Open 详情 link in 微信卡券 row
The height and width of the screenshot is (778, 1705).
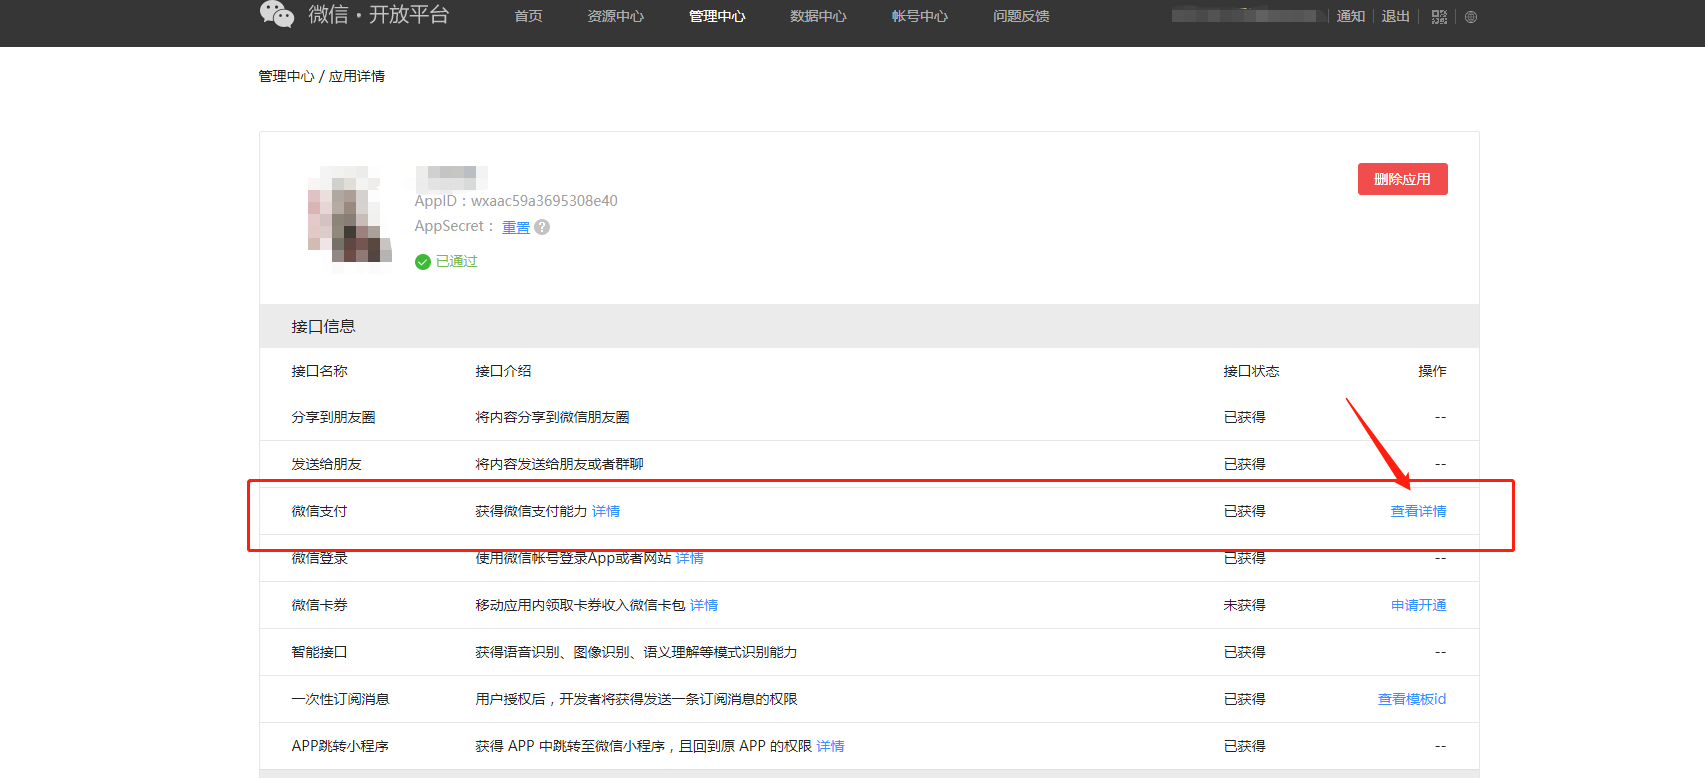pyautogui.click(x=704, y=605)
